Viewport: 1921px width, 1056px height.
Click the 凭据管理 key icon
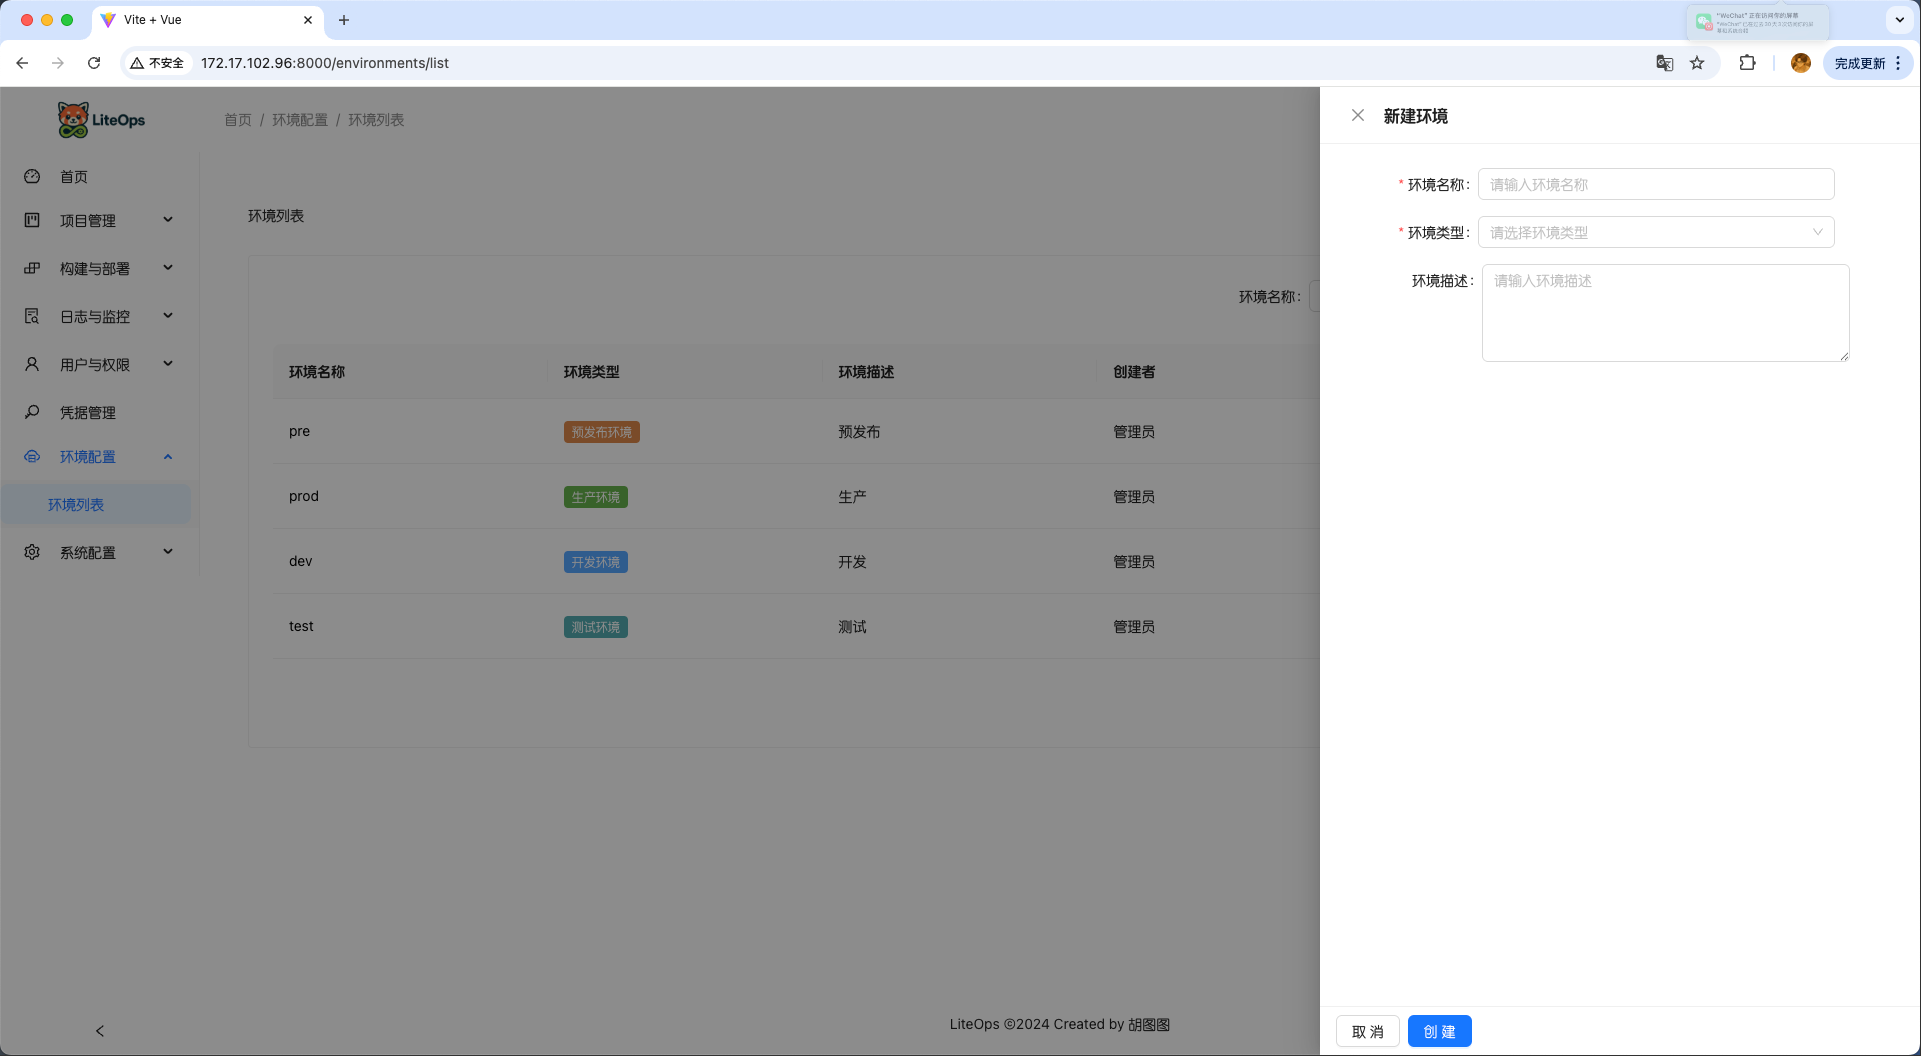pyautogui.click(x=32, y=412)
